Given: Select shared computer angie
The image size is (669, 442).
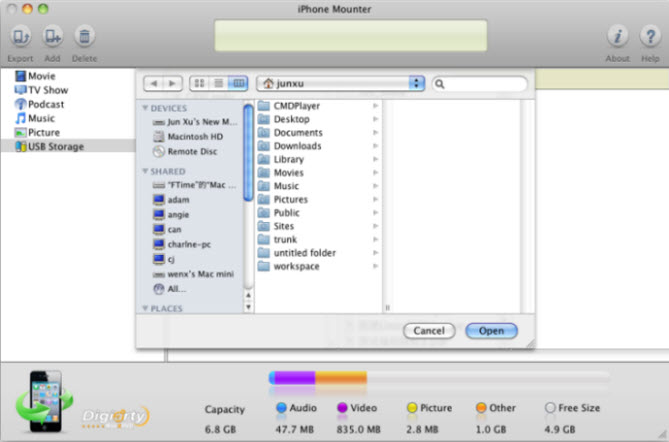Looking at the screenshot, I should (171, 215).
